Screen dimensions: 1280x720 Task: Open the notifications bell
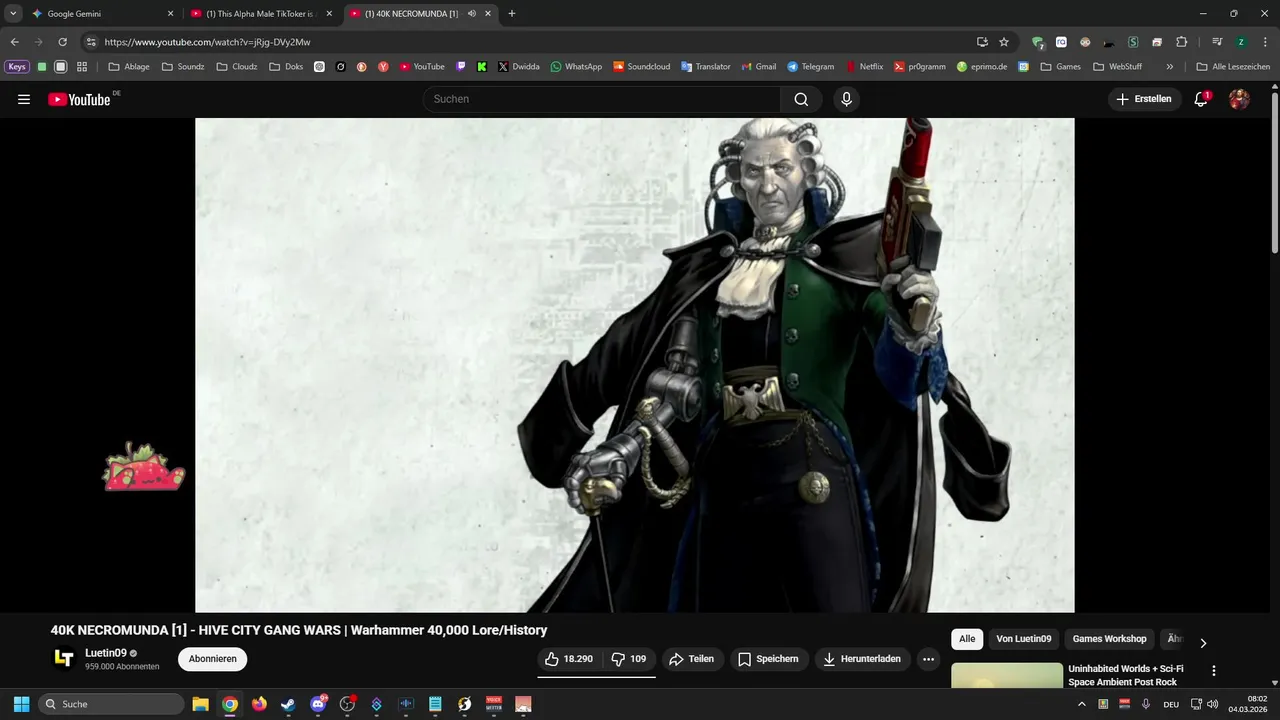click(1201, 99)
